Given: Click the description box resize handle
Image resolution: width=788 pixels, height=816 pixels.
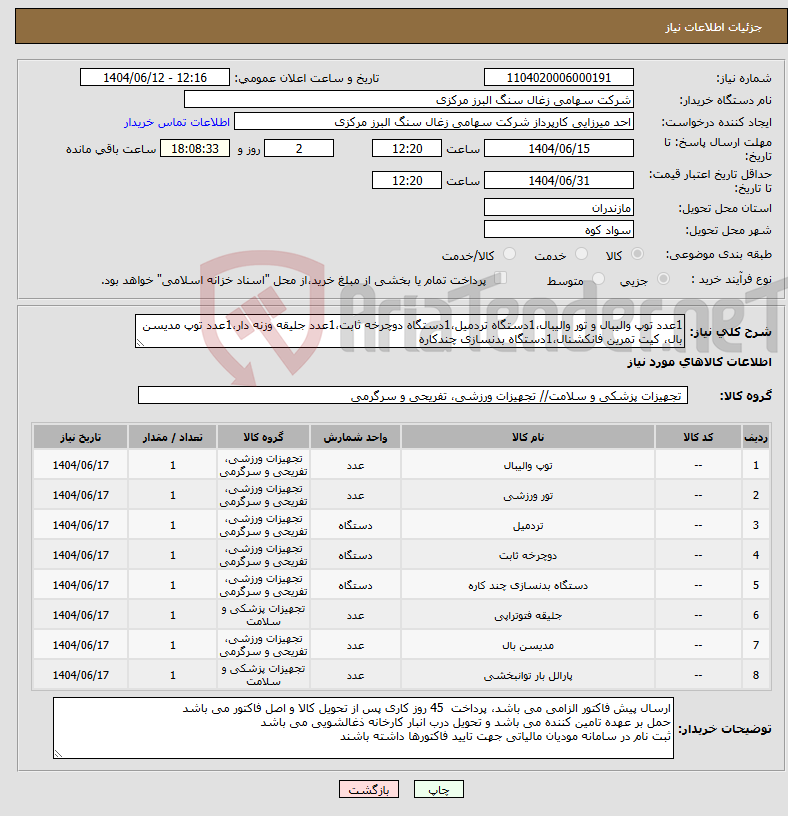Looking at the screenshot, I should [140, 342].
